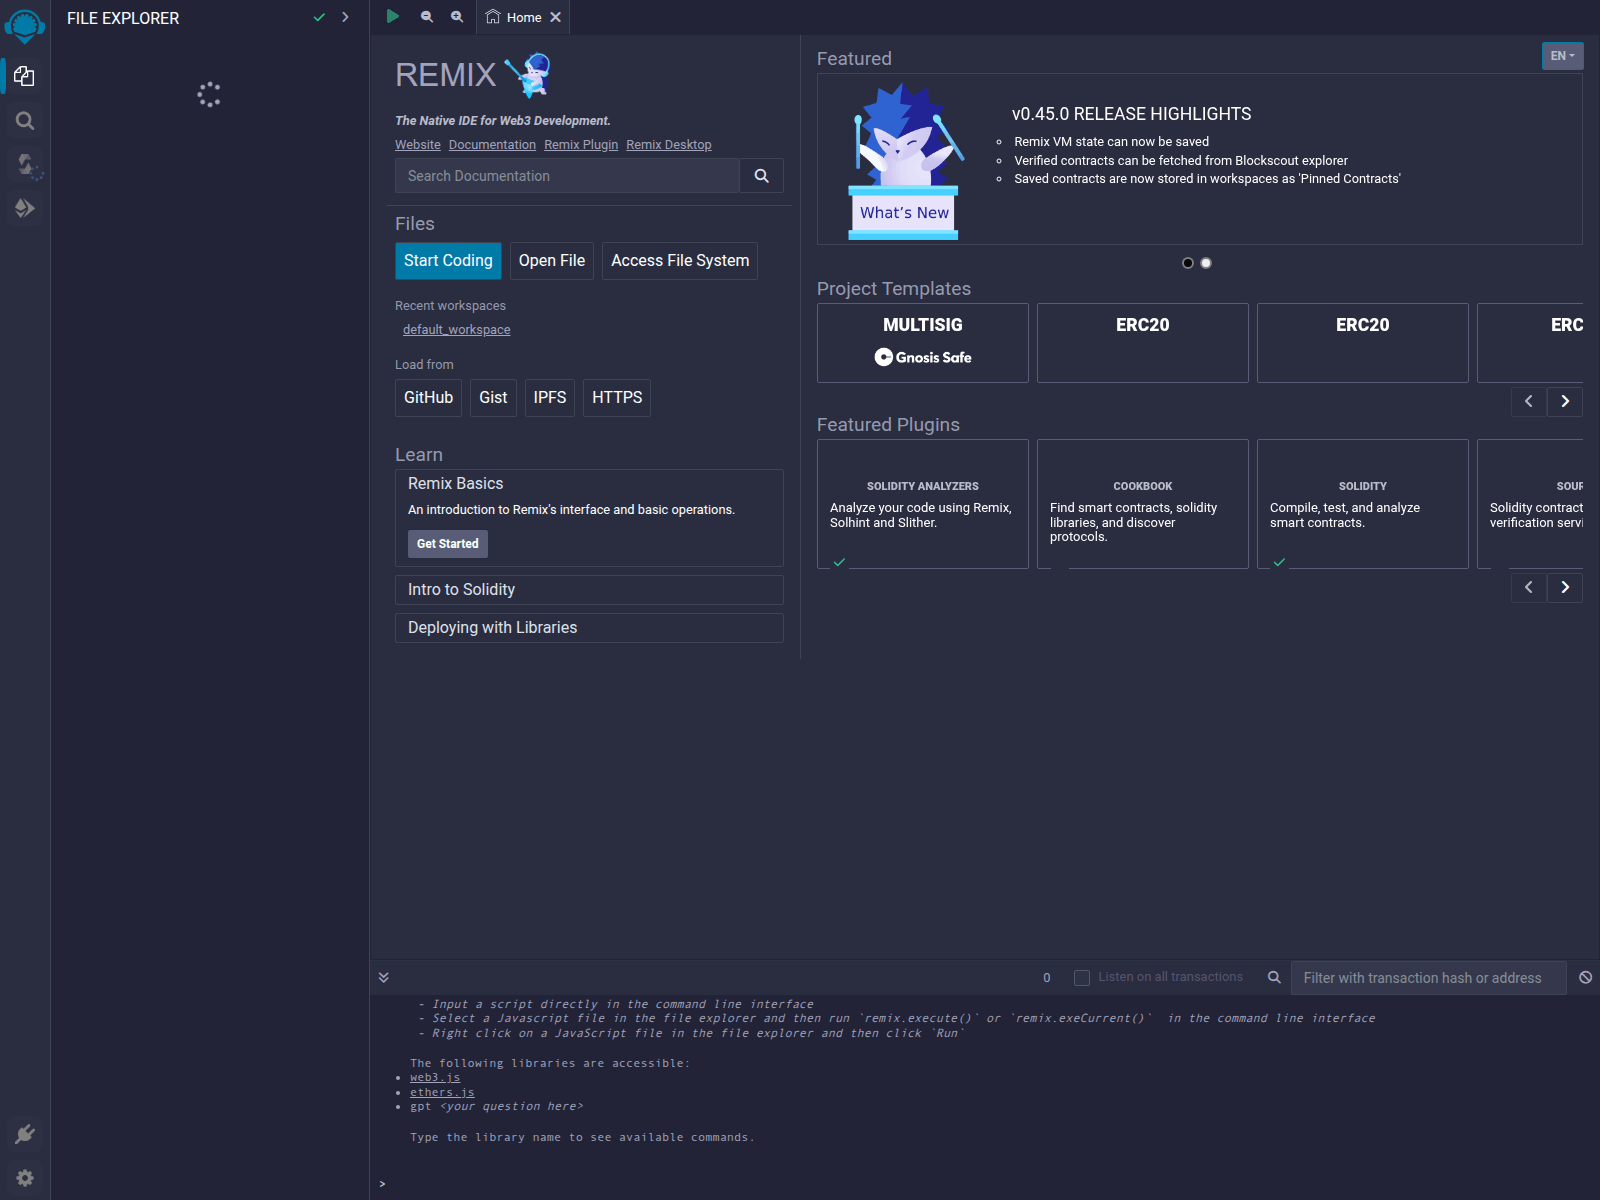Open default_workspace recent workspace
This screenshot has height=1200, width=1600.
pos(457,330)
